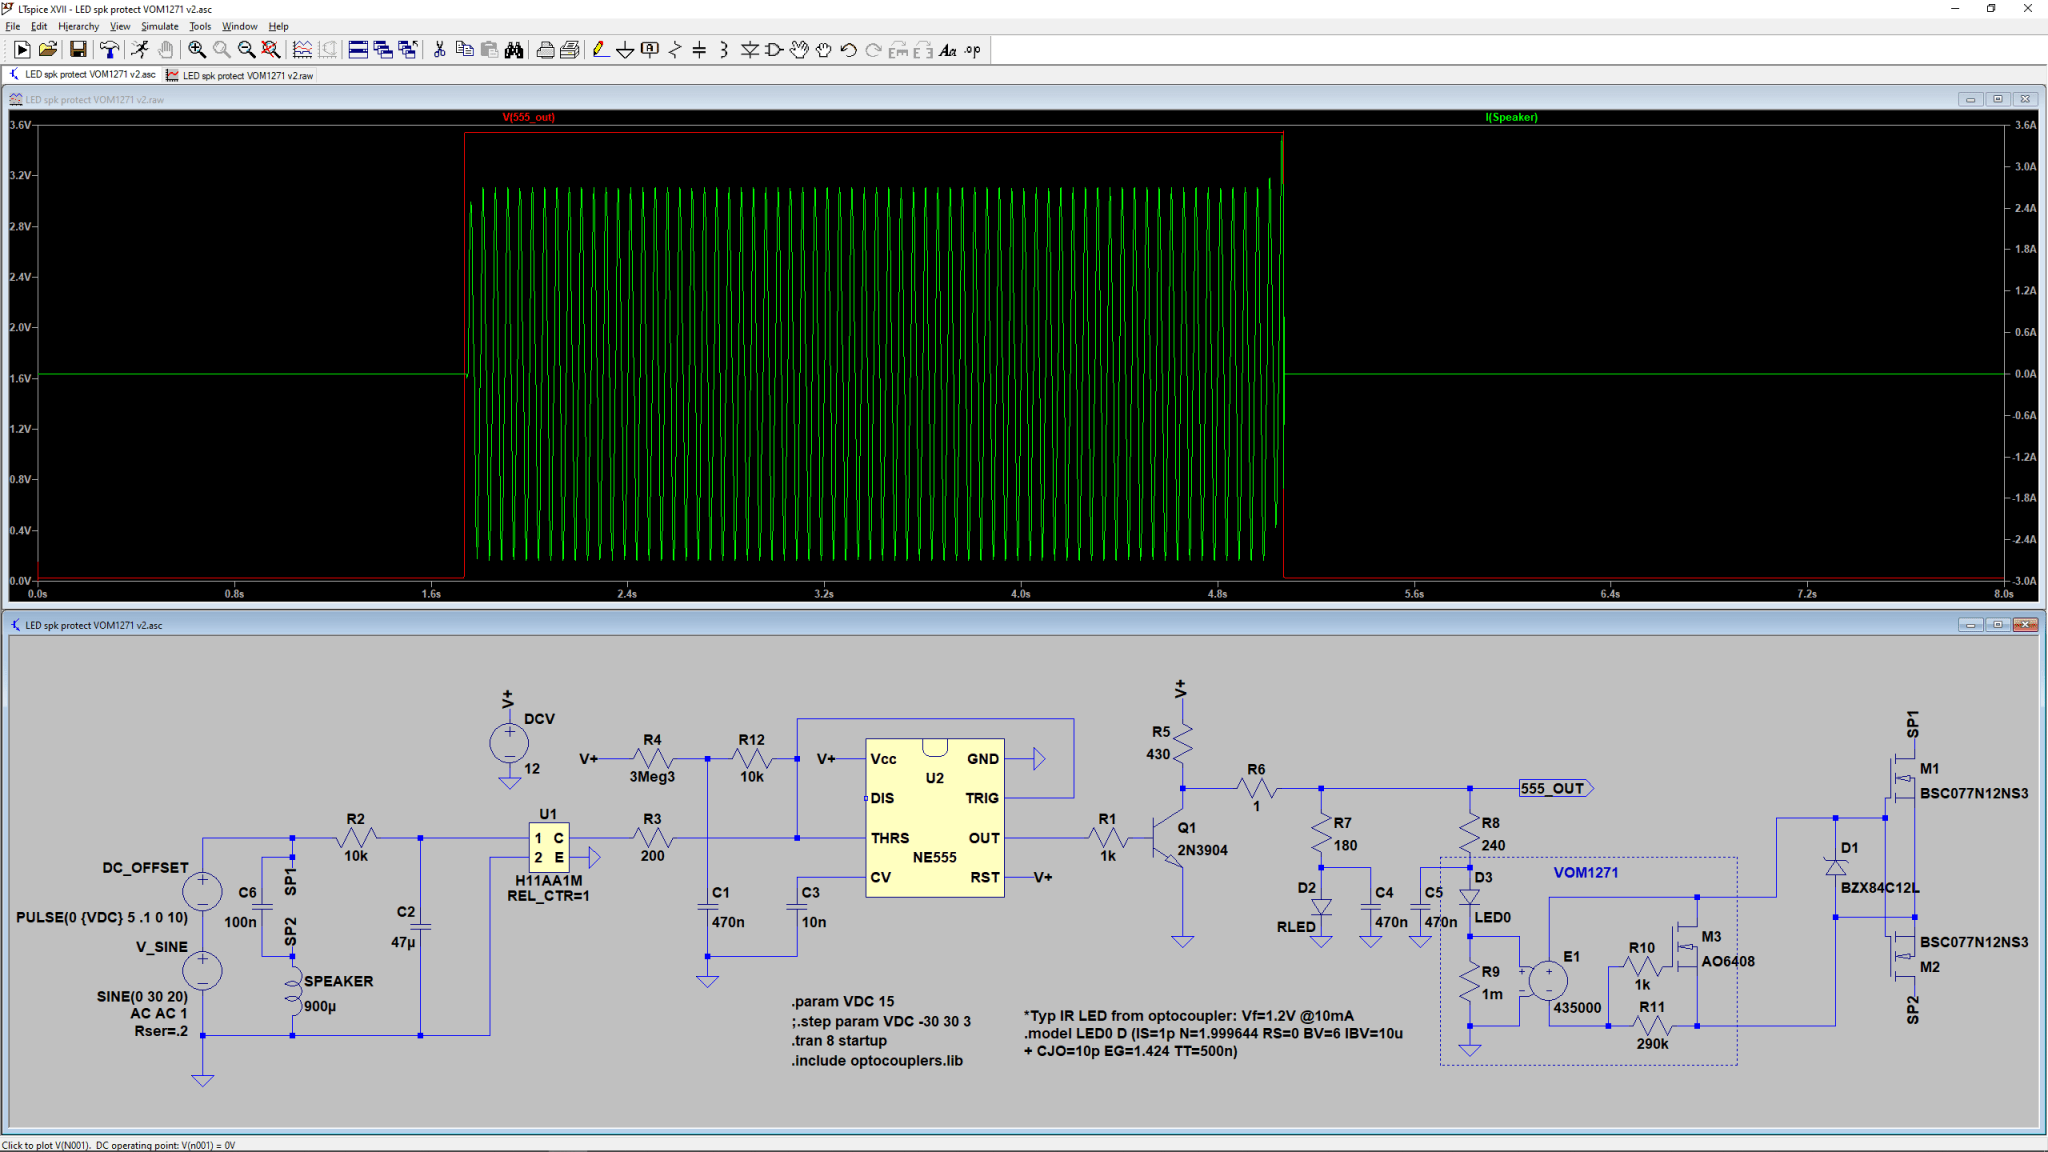The width and height of the screenshot is (2048, 1152).
Task: Place an inductor tool
Action: point(725,49)
